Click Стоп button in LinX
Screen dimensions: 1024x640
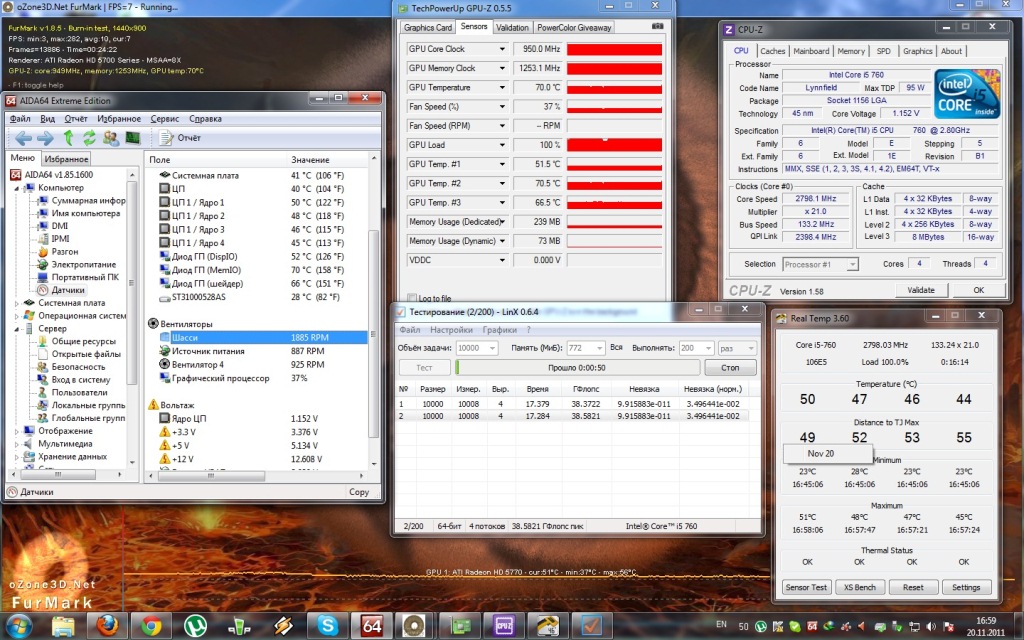pyautogui.click(x=730, y=368)
